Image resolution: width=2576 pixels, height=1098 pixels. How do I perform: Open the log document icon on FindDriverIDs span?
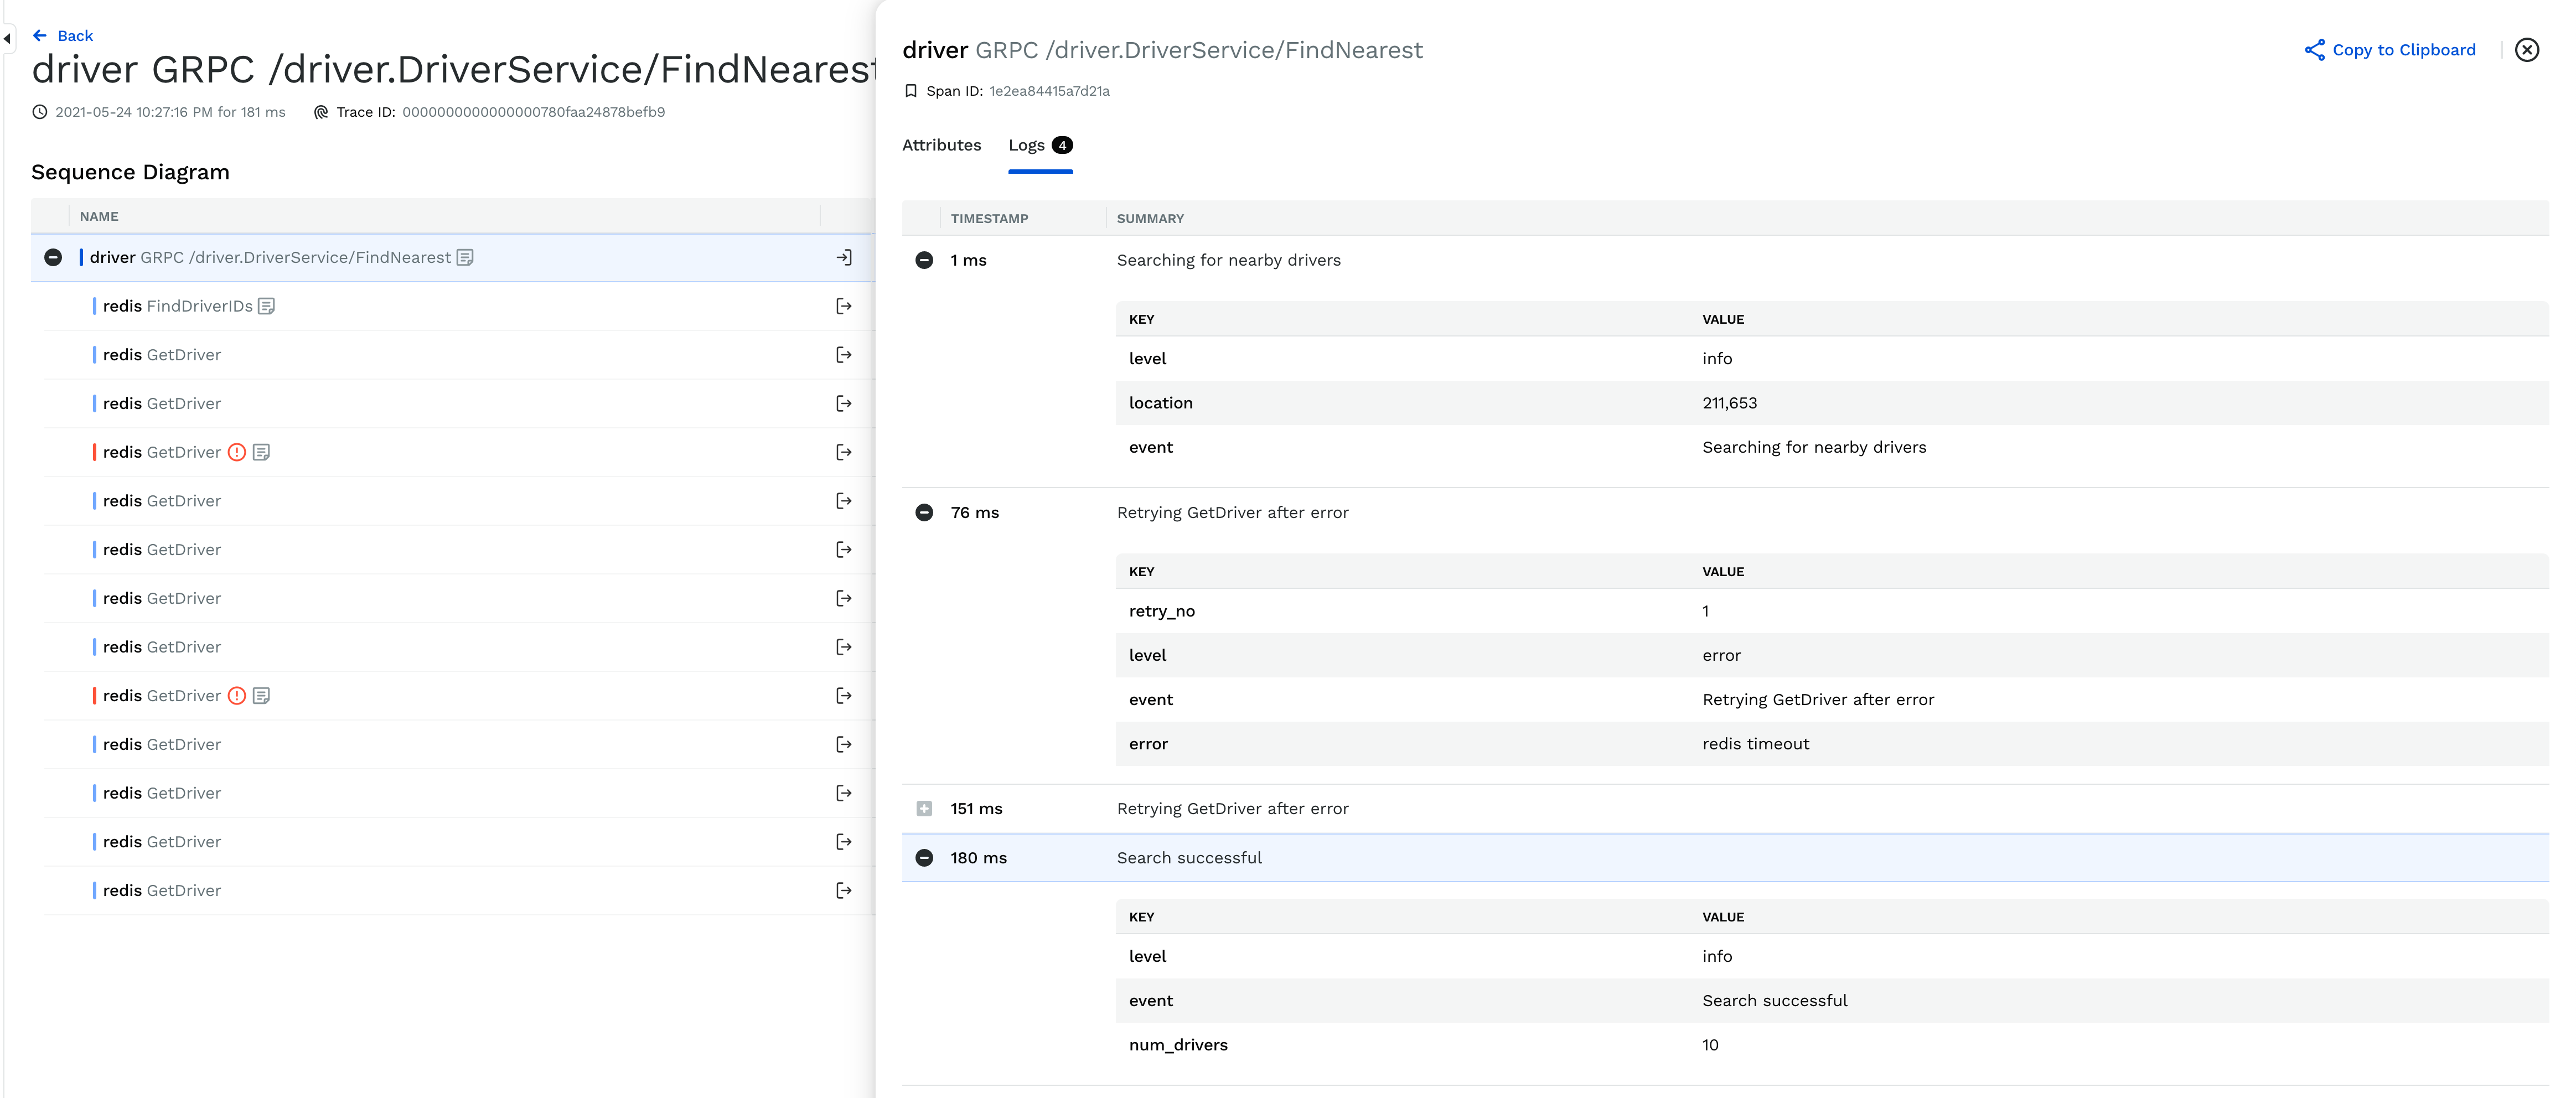266,306
